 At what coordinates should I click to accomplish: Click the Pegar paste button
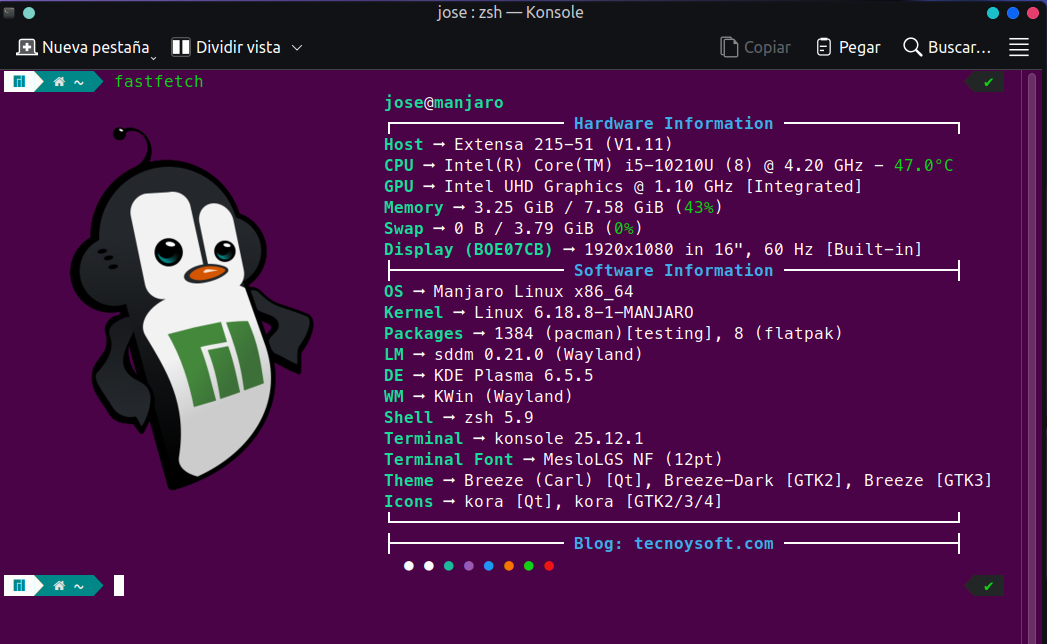click(x=848, y=47)
